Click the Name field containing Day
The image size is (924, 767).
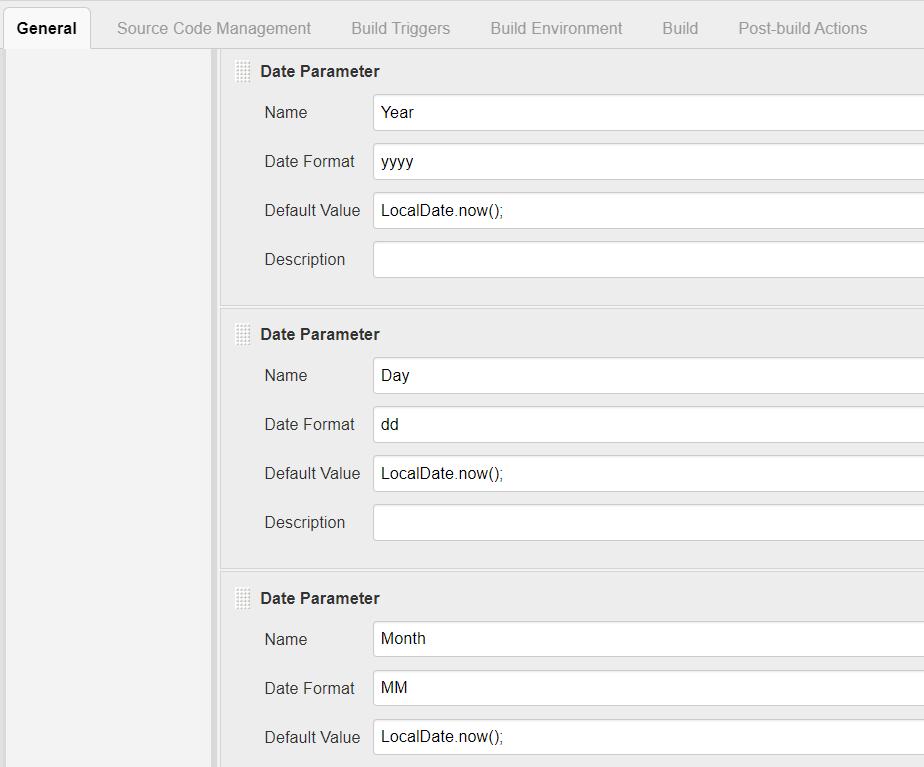click(x=648, y=375)
